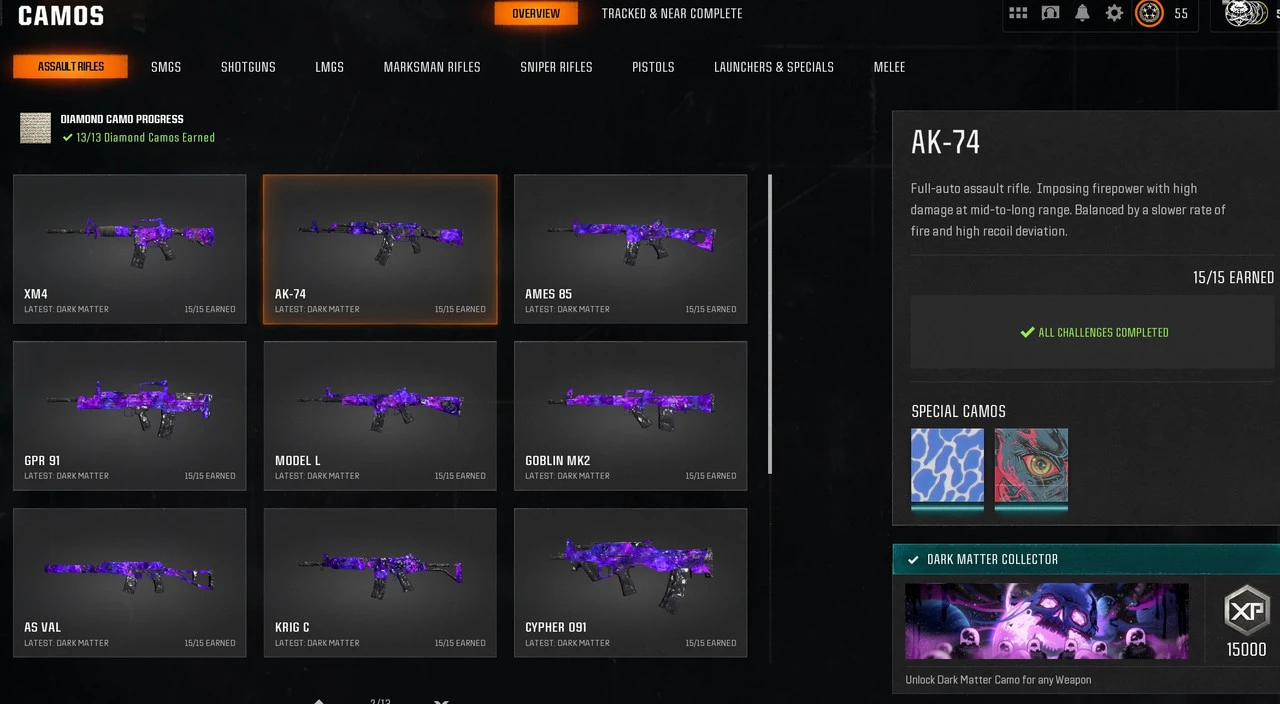The image size is (1280, 704).
Task: Click the Dark Matter Collector calling card
Action: (1047, 621)
